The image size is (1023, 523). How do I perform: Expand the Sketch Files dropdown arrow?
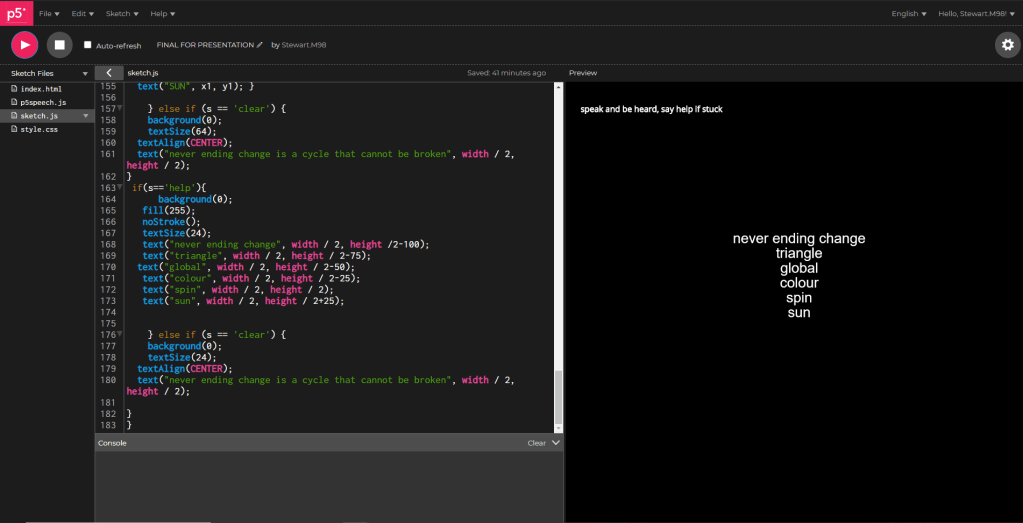85,74
